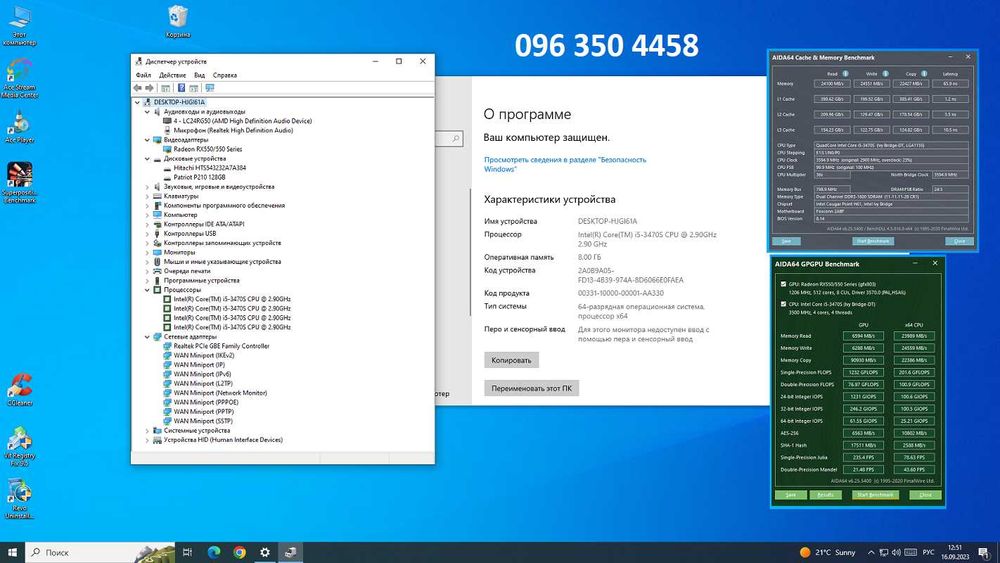Toggle the GPU Radeon RX550 checkbox
Image resolution: width=1000 pixels, height=563 pixels.
(783, 284)
